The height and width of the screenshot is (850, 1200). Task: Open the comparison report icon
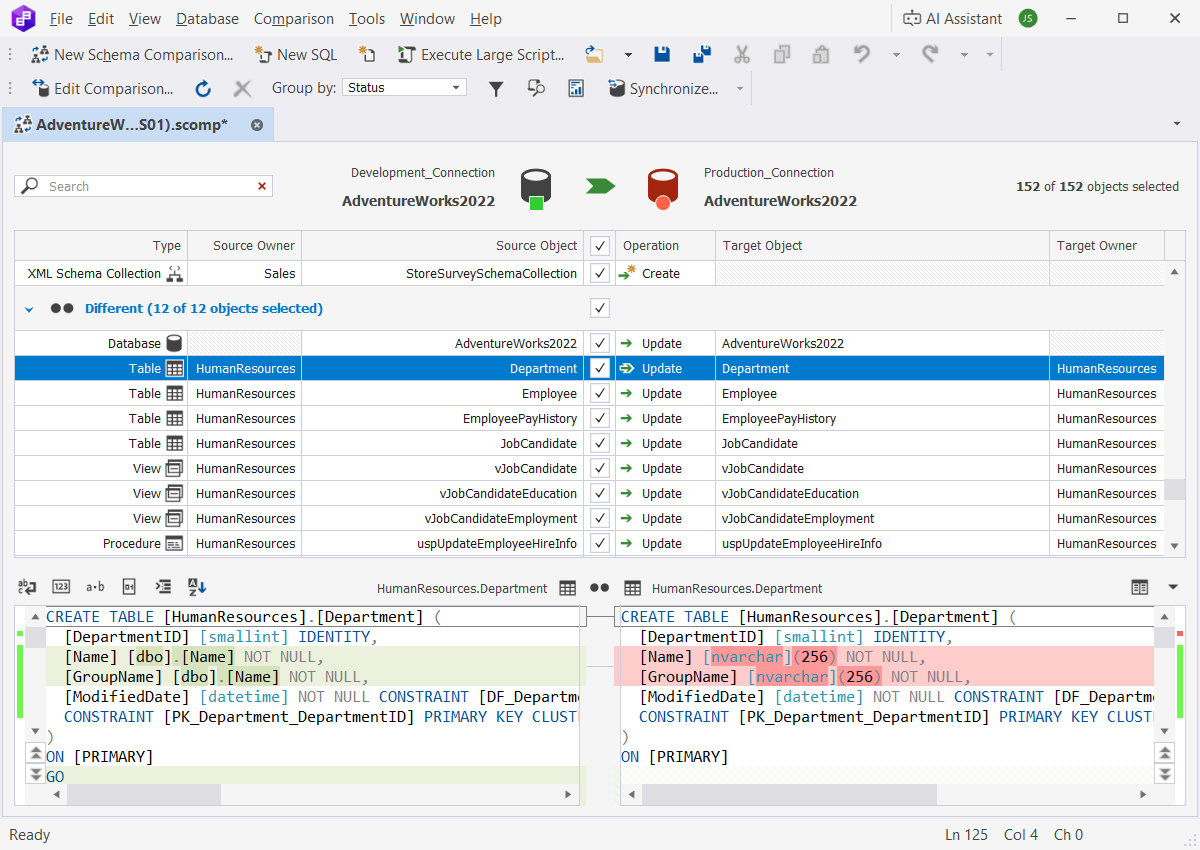576,88
